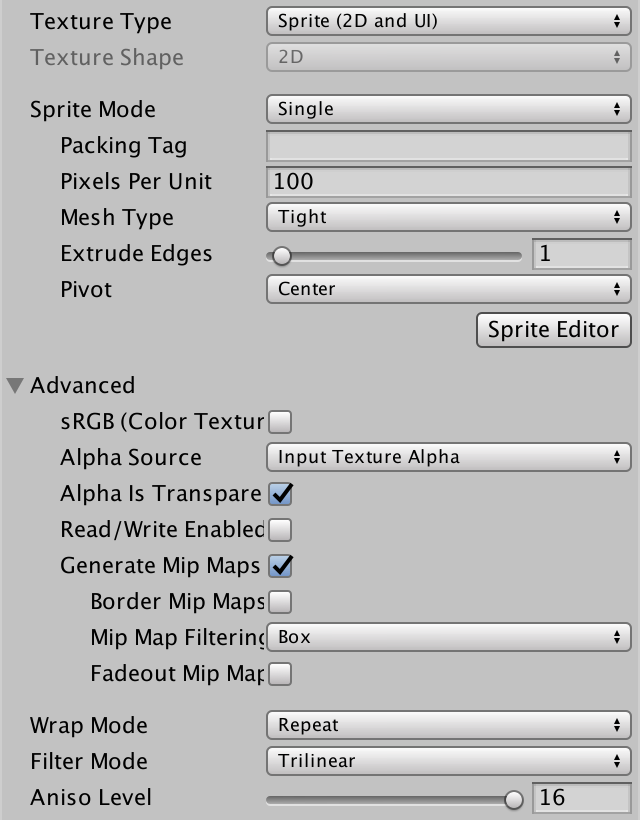The image size is (640, 820).
Task: Open the Sprite Mode dropdown
Action: (x=449, y=109)
